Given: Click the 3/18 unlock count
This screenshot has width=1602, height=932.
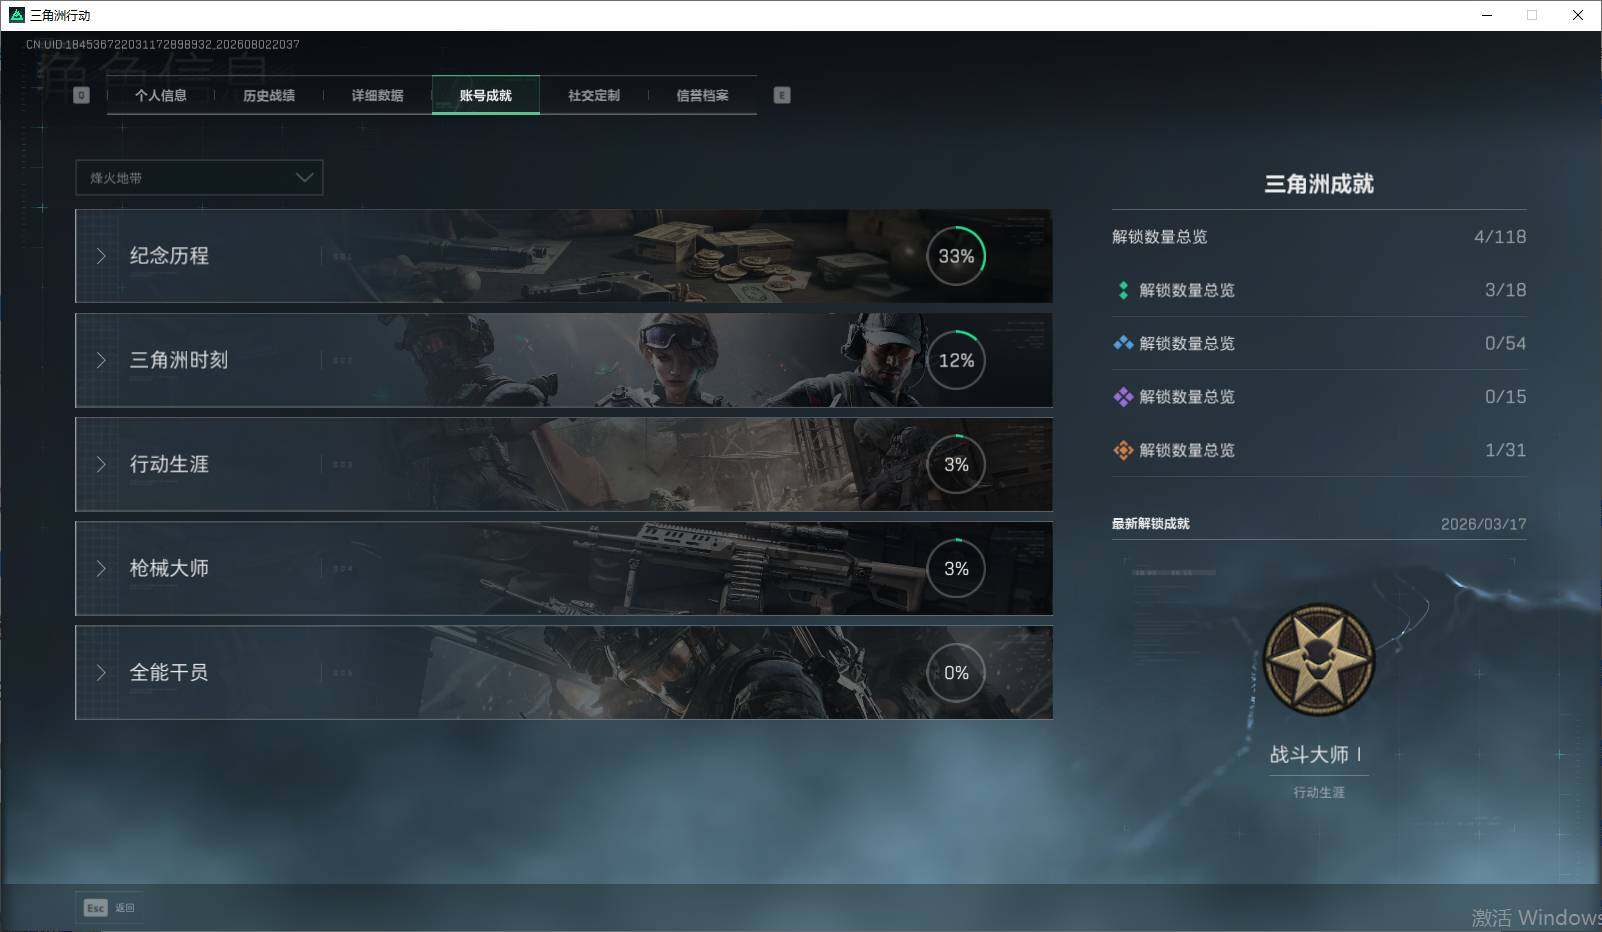Looking at the screenshot, I should click(1505, 290).
